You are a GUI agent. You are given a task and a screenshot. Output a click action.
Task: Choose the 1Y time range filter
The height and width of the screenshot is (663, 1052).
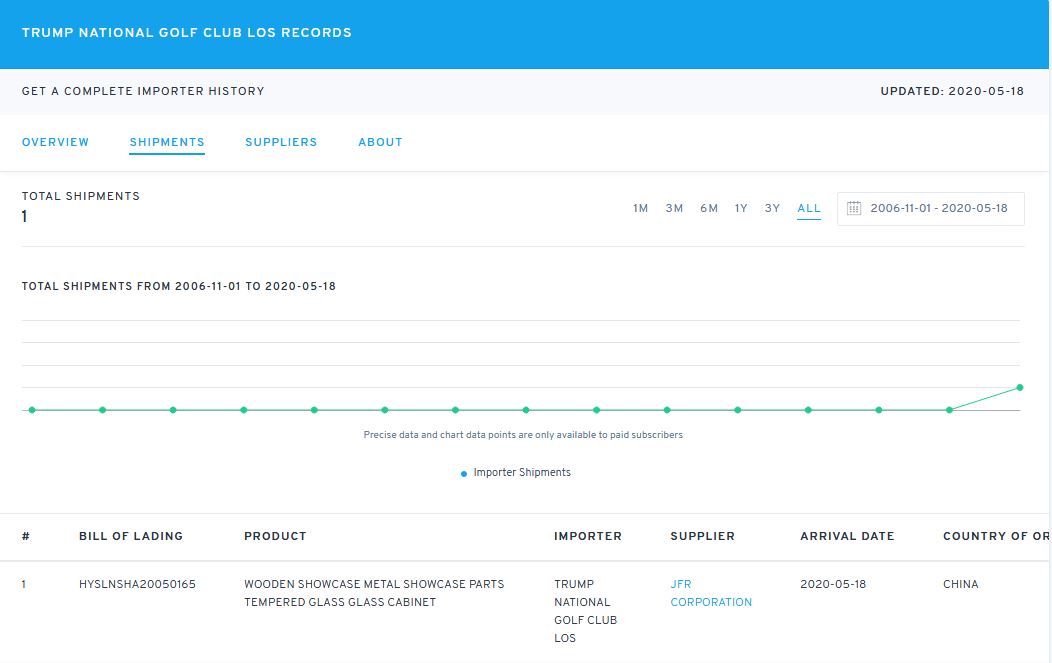[741, 208]
